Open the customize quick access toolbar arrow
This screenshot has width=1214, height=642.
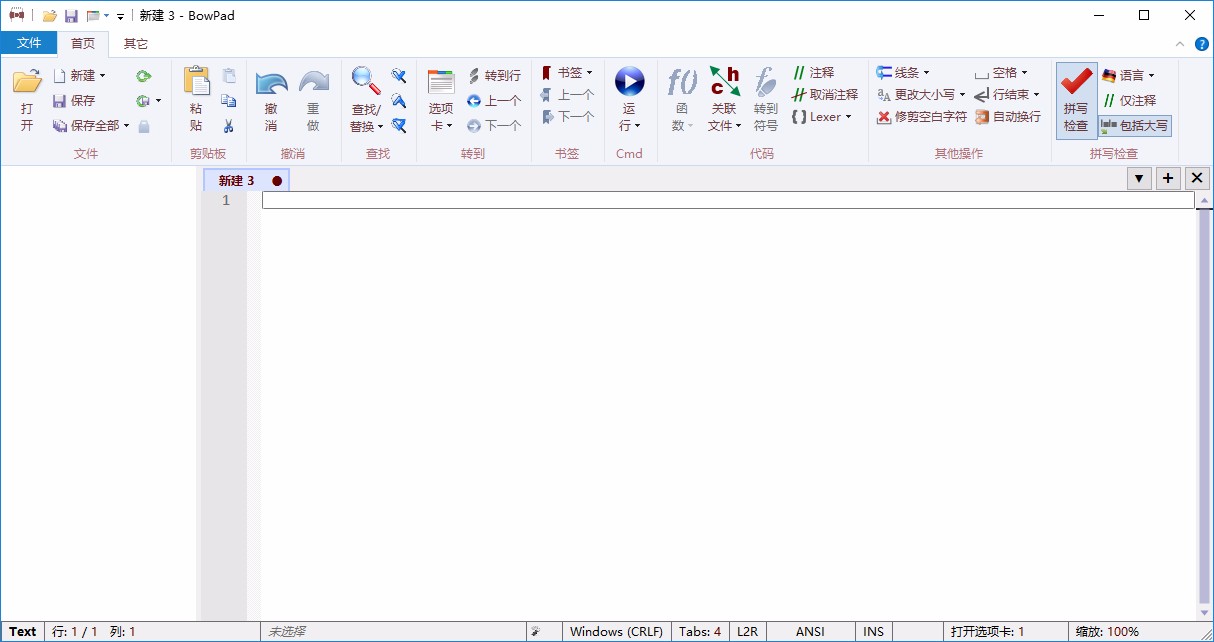(x=120, y=17)
